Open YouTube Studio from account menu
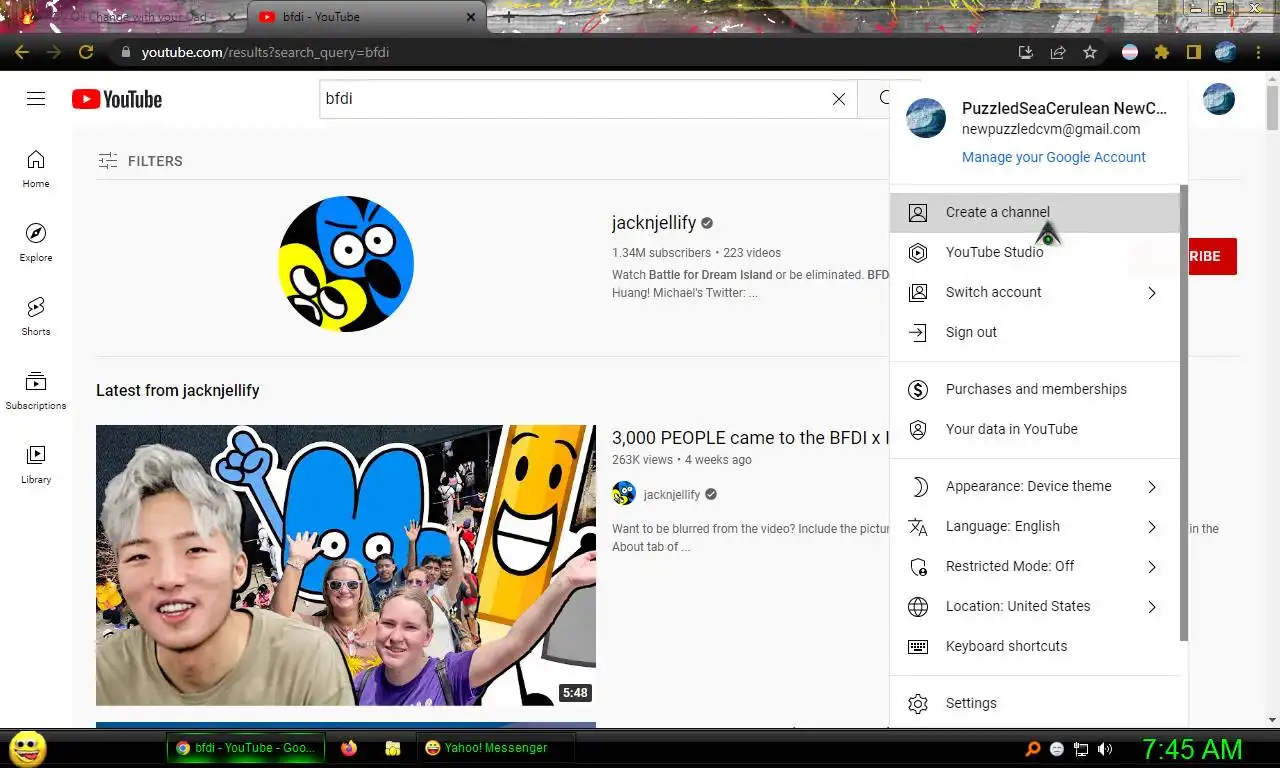 (x=1035, y=252)
